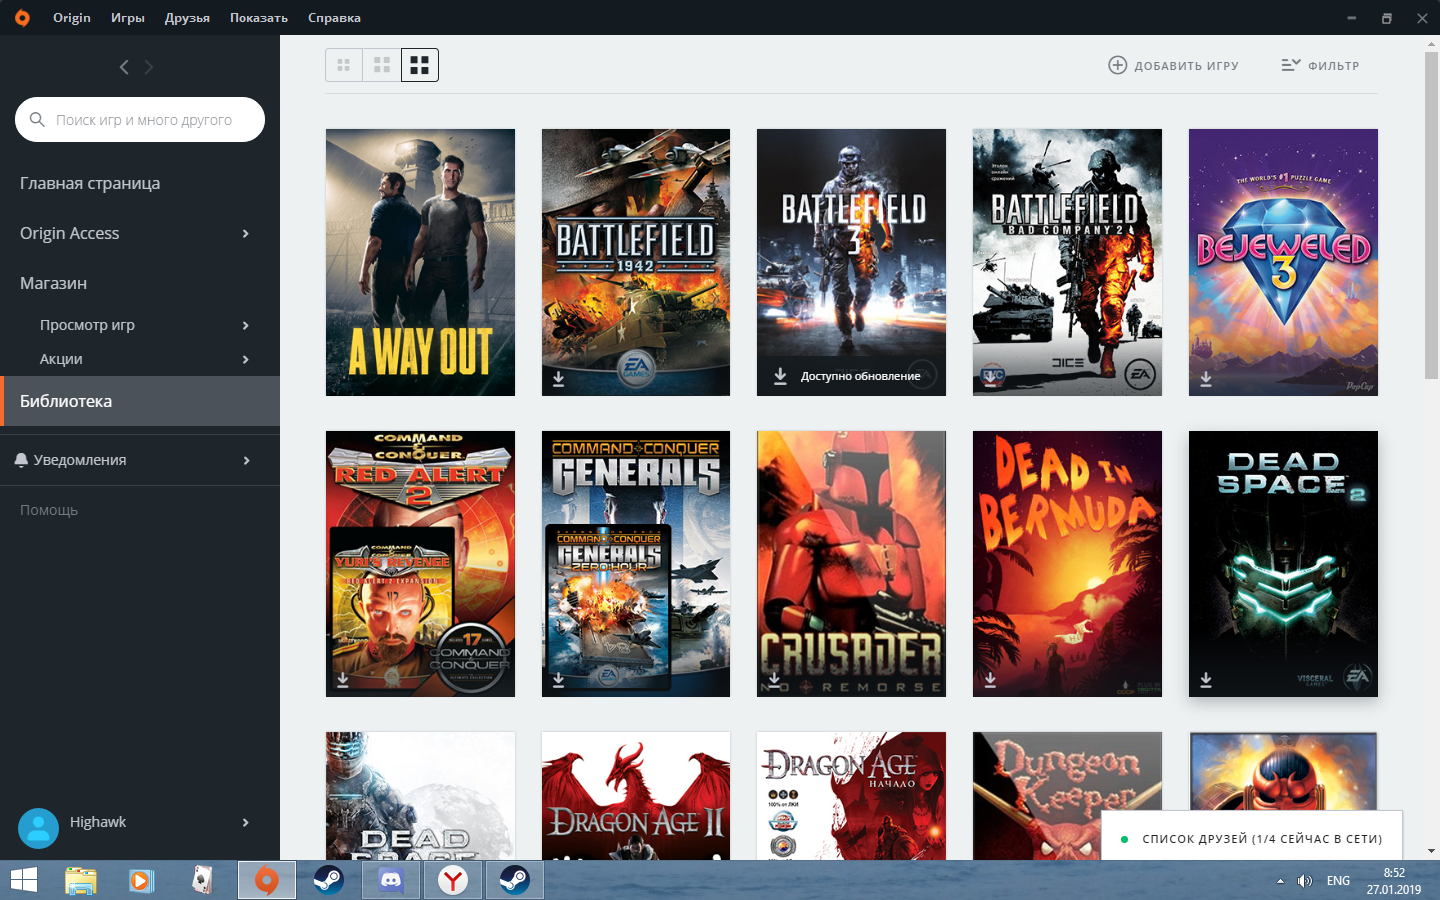Select Dungeon Keeper game cover
This screenshot has width=1440, height=900.
[x=1067, y=796]
